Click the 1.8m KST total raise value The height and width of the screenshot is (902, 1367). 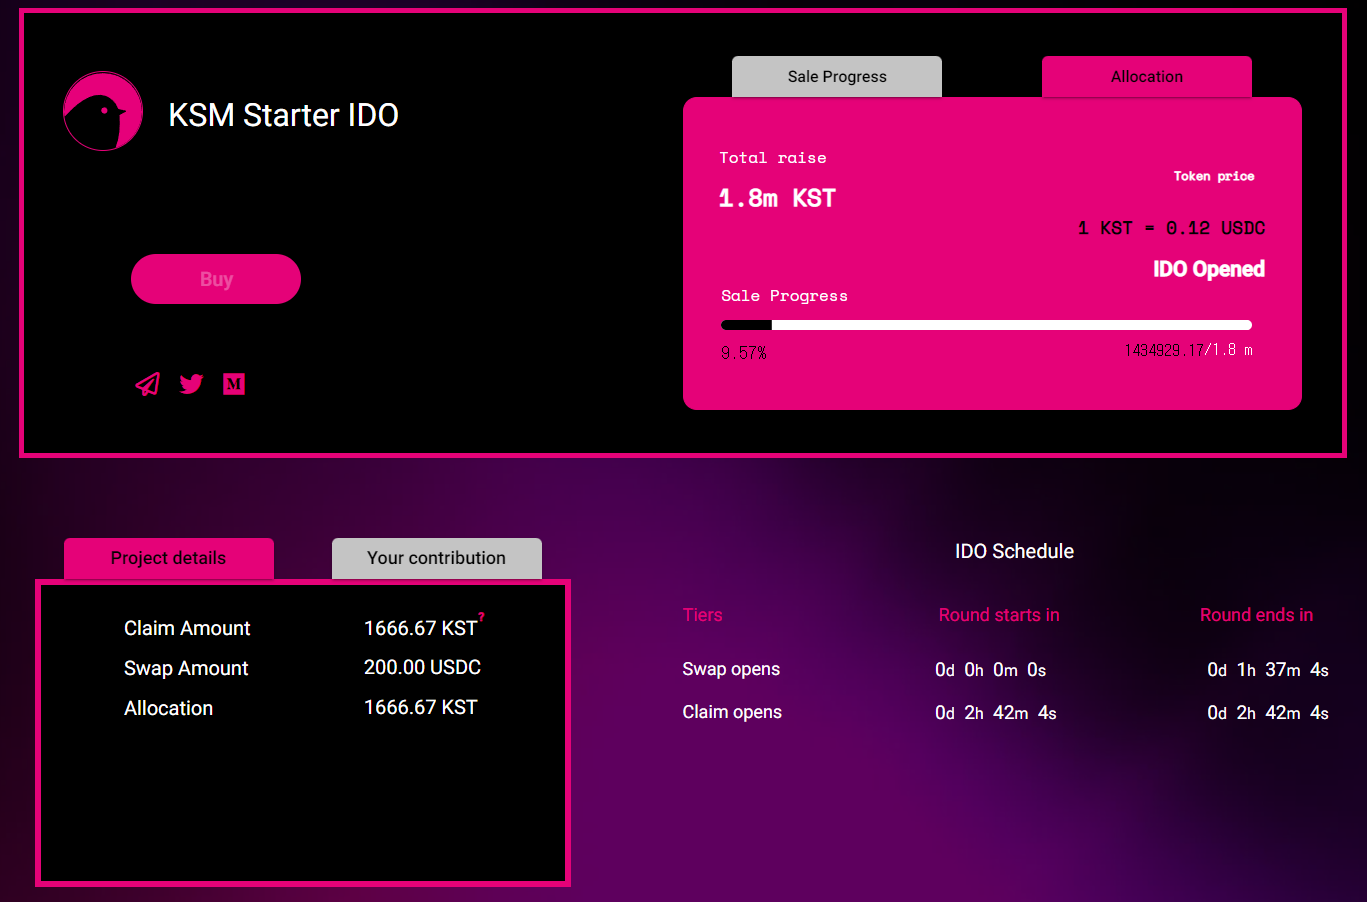pyautogui.click(x=777, y=198)
